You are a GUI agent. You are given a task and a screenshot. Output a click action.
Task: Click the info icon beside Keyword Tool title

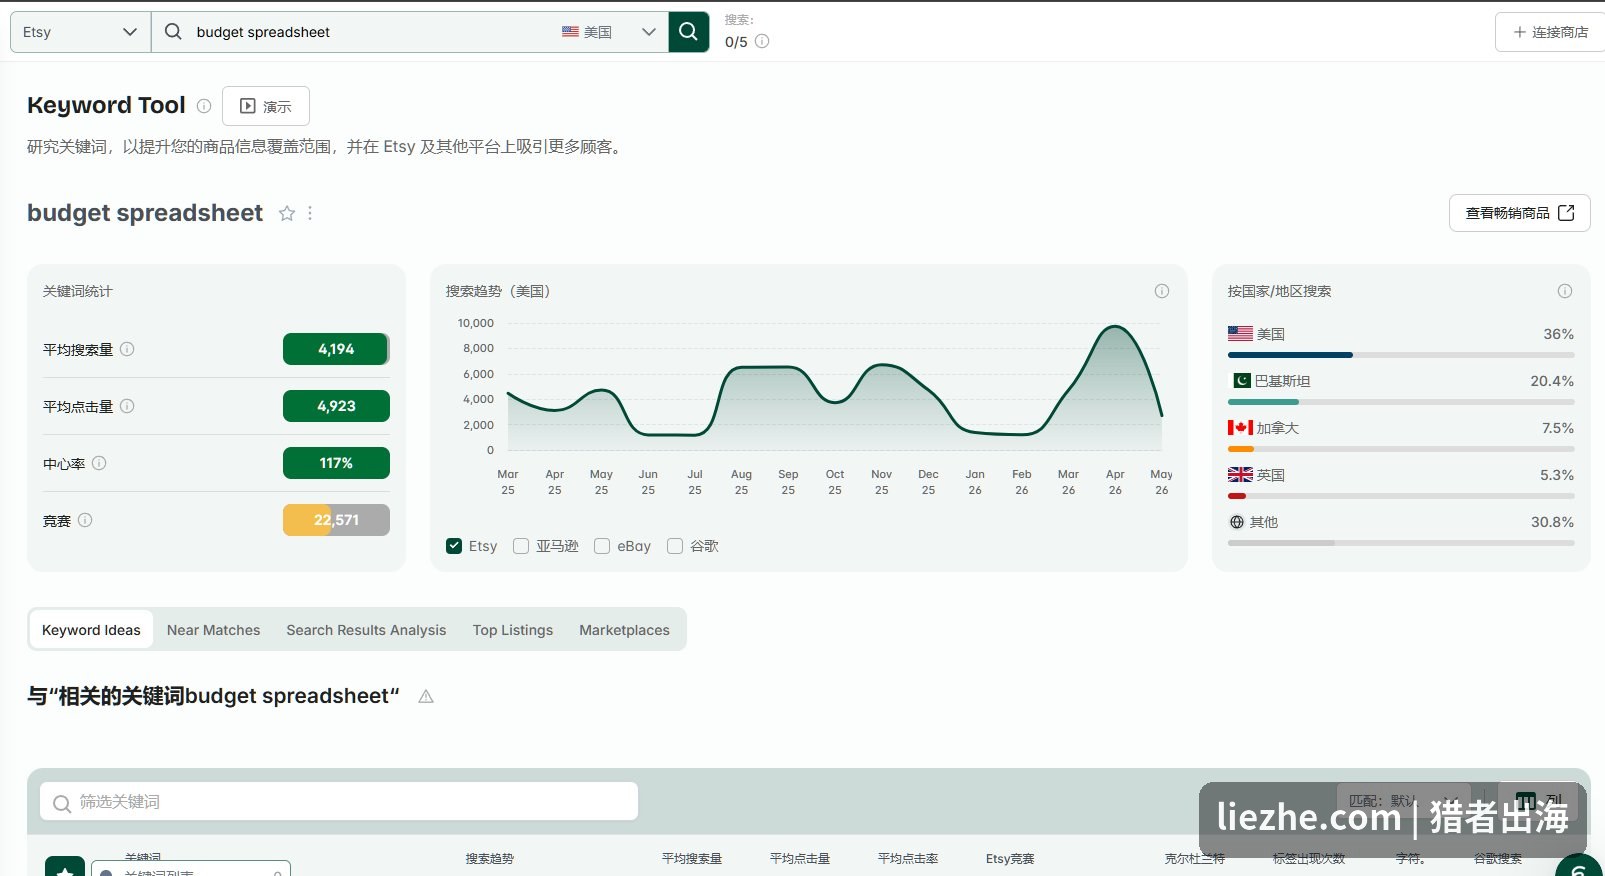coord(204,105)
